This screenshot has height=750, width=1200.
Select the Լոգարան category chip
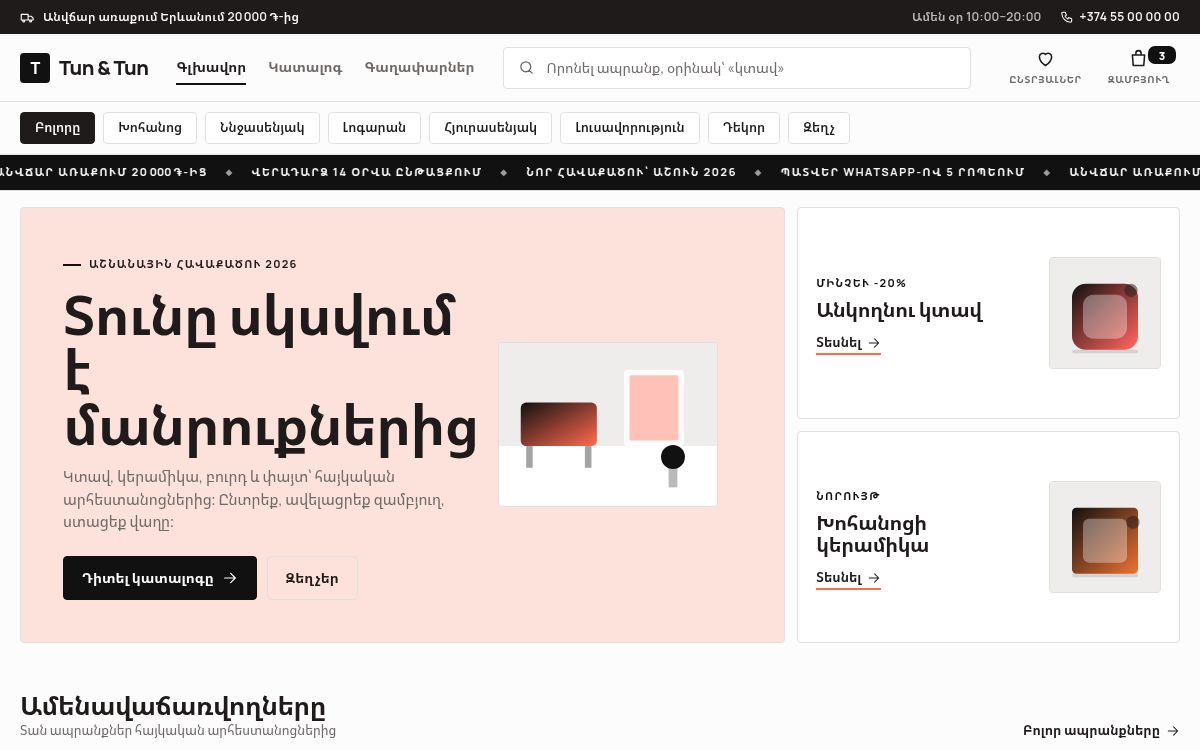pos(374,128)
